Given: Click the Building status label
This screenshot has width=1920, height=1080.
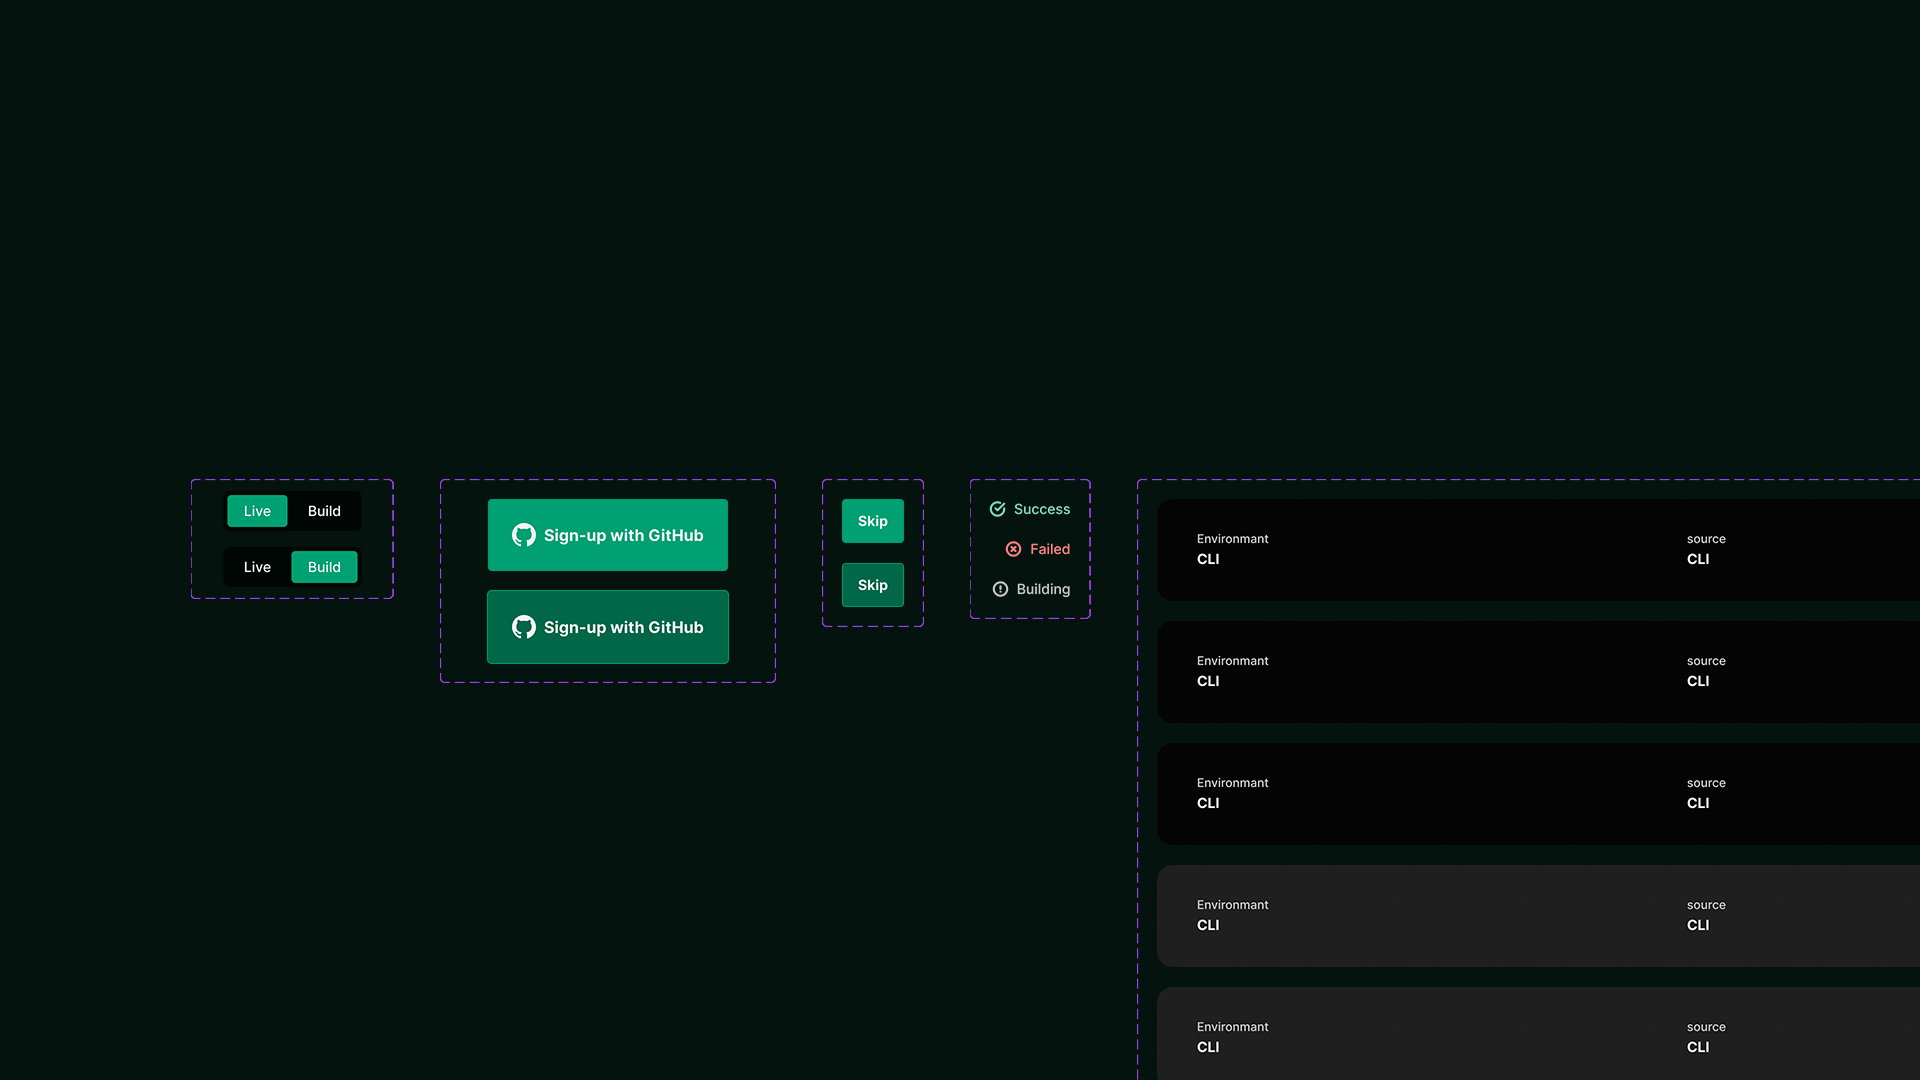Looking at the screenshot, I should [1043, 589].
